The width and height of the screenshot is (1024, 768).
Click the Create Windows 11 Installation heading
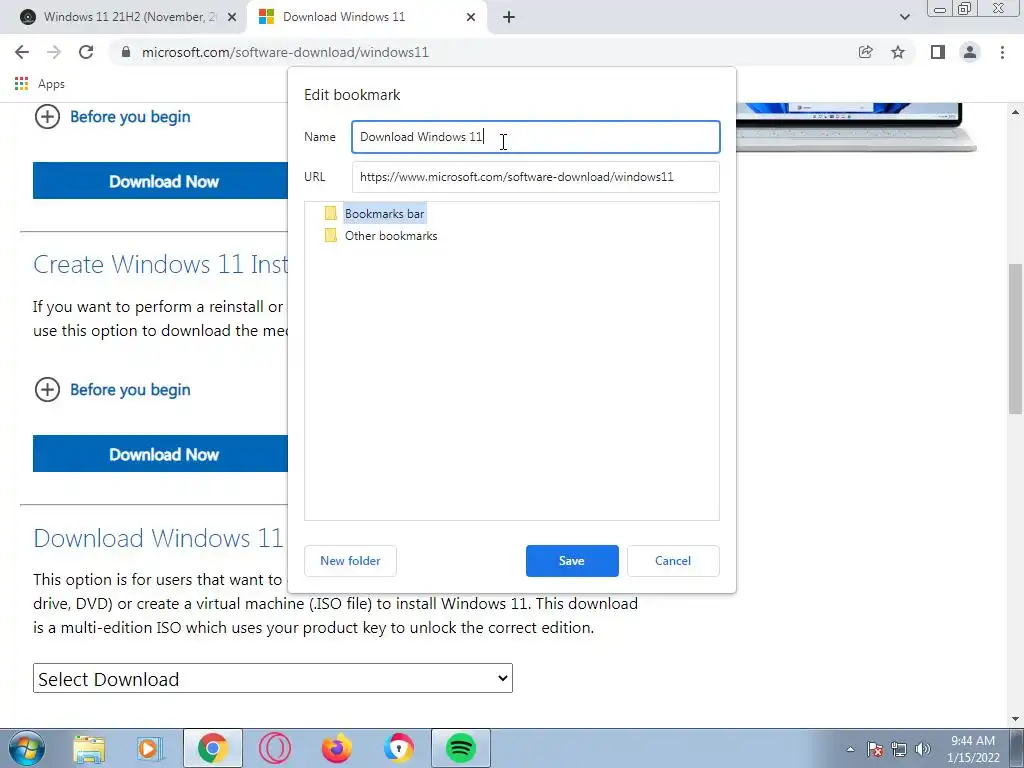tap(161, 264)
